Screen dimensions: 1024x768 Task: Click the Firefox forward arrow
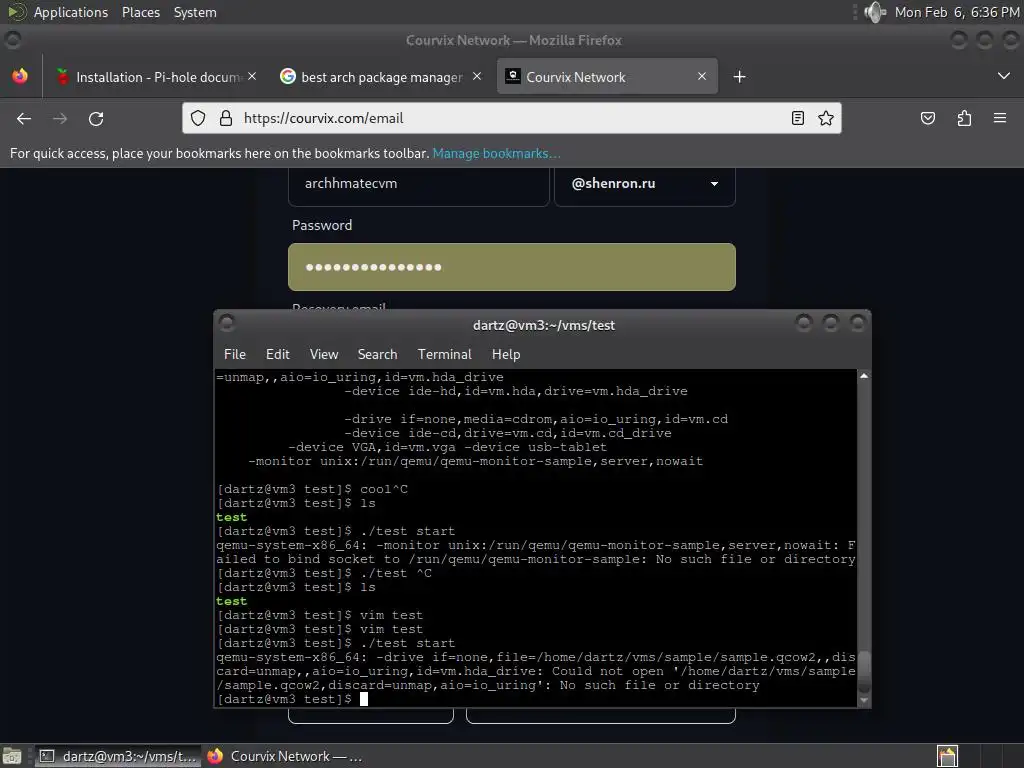tap(60, 118)
